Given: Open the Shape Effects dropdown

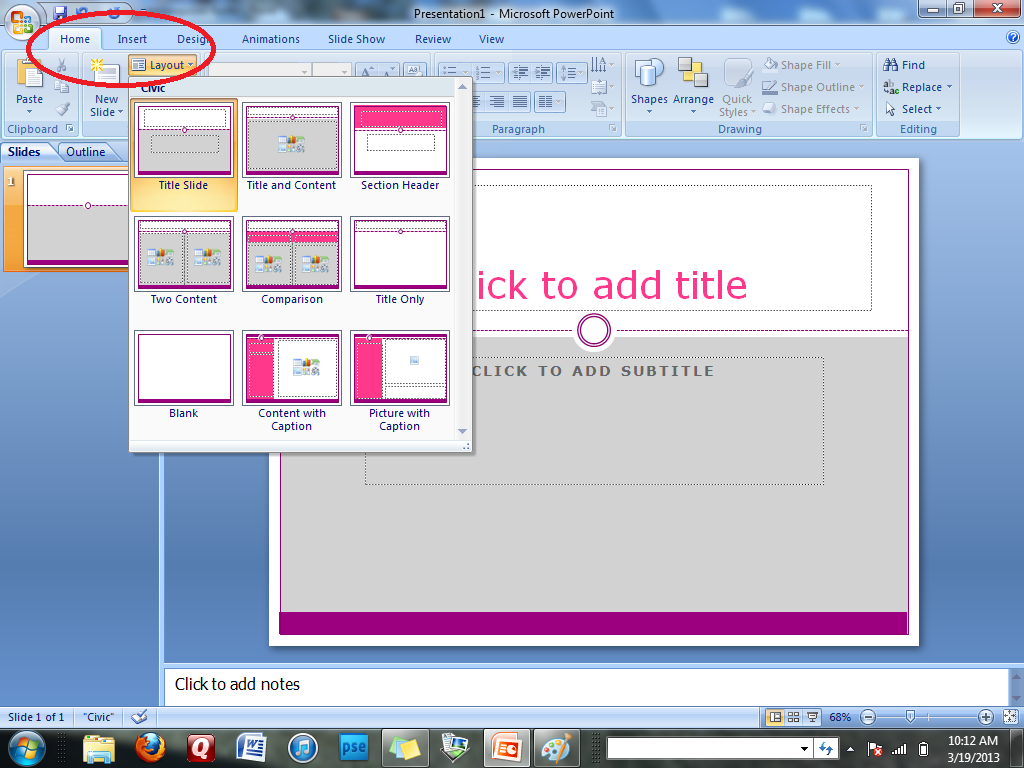Looking at the screenshot, I should 810,109.
